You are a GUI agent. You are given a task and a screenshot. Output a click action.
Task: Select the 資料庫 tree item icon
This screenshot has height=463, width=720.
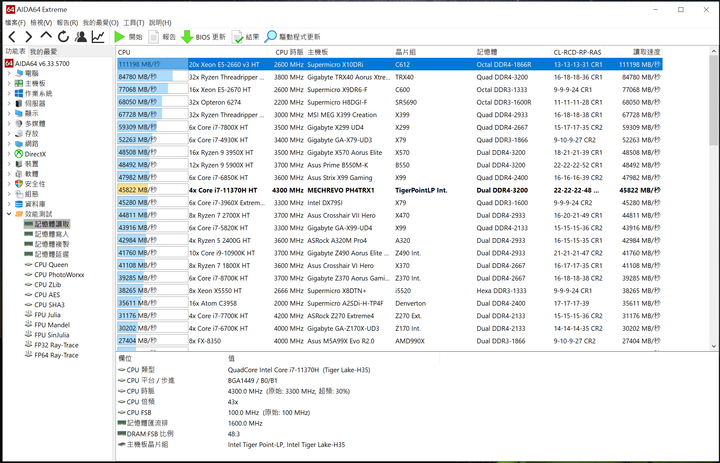coord(19,204)
